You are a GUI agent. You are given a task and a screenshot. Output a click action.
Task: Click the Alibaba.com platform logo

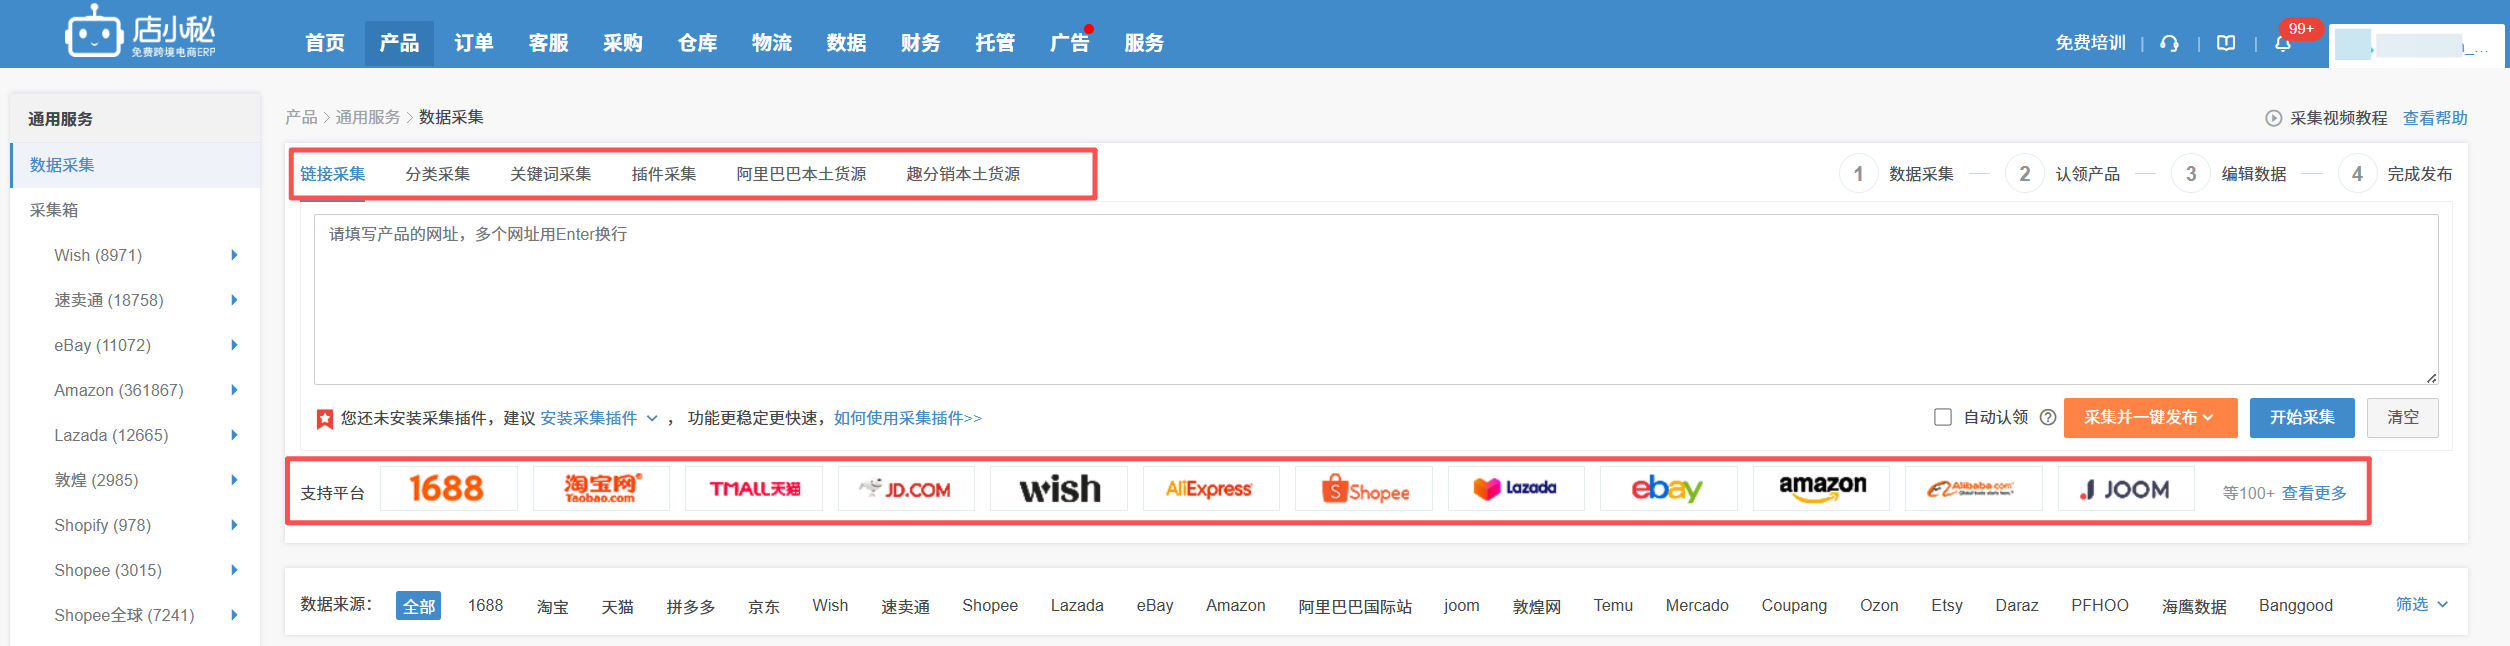pyautogui.click(x=1974, y=489)
